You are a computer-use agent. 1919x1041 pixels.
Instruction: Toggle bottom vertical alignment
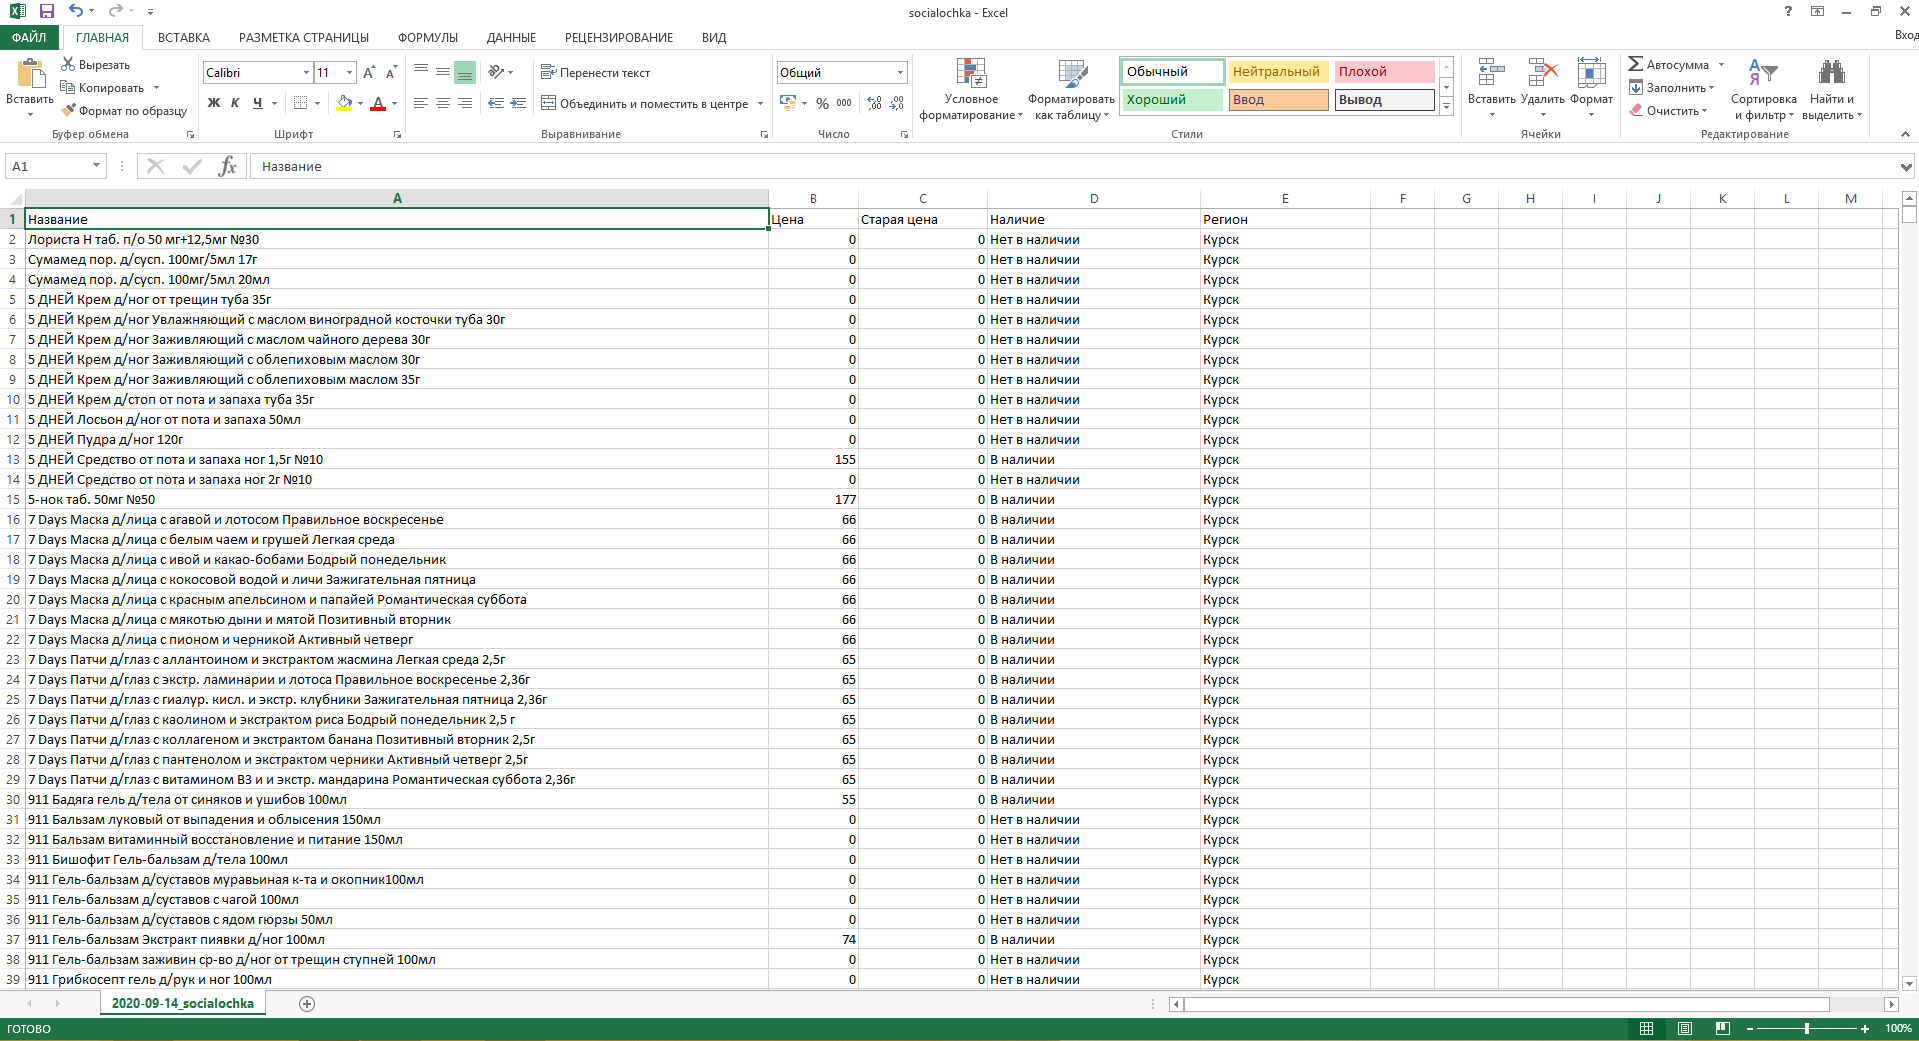(x=465, y=72)
